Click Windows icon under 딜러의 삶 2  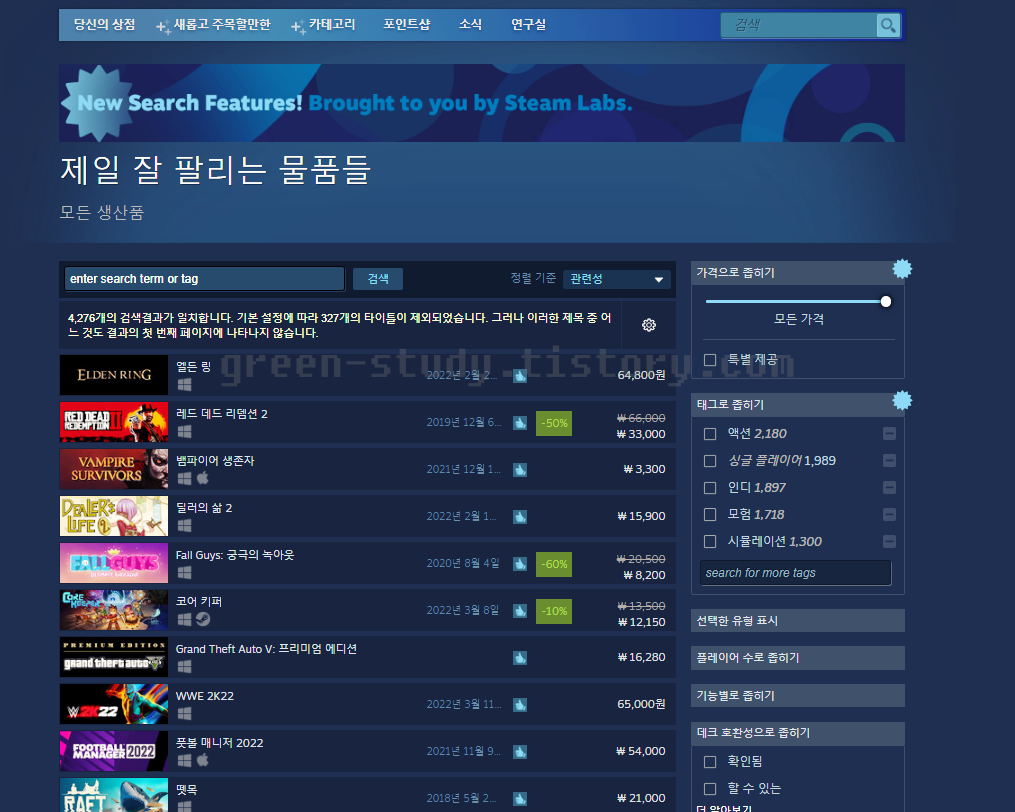184,525
